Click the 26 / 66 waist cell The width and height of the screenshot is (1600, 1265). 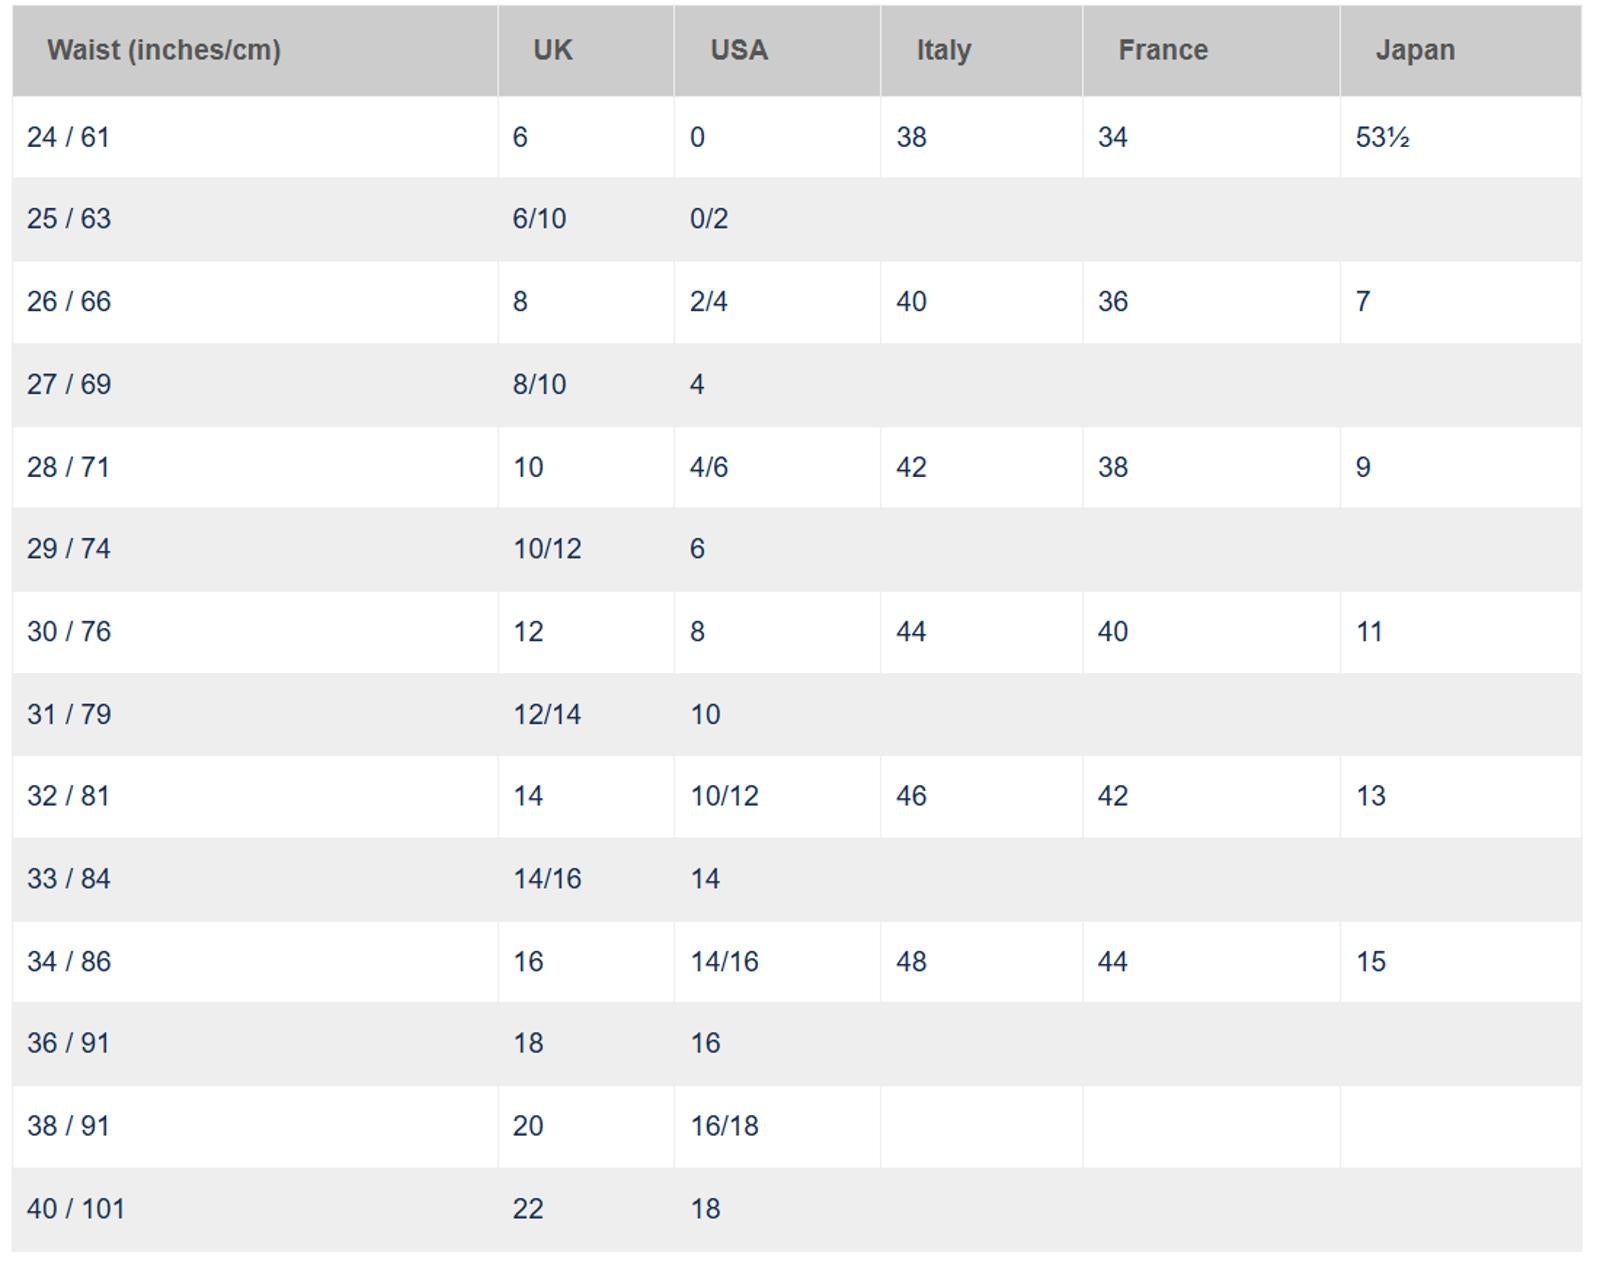point(68,302)
